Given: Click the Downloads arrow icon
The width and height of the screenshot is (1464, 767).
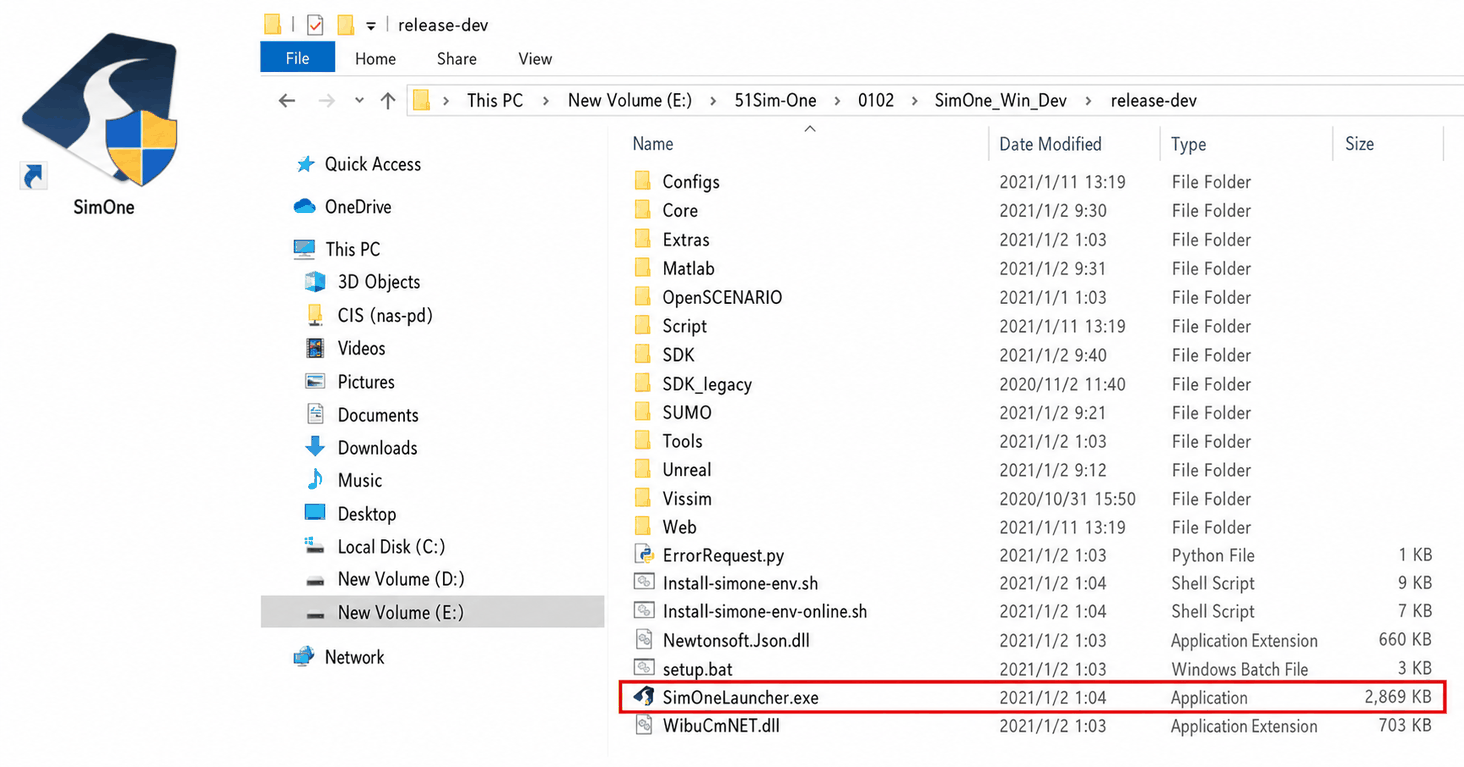Looking at the screenshot, I should click(315, 447).
